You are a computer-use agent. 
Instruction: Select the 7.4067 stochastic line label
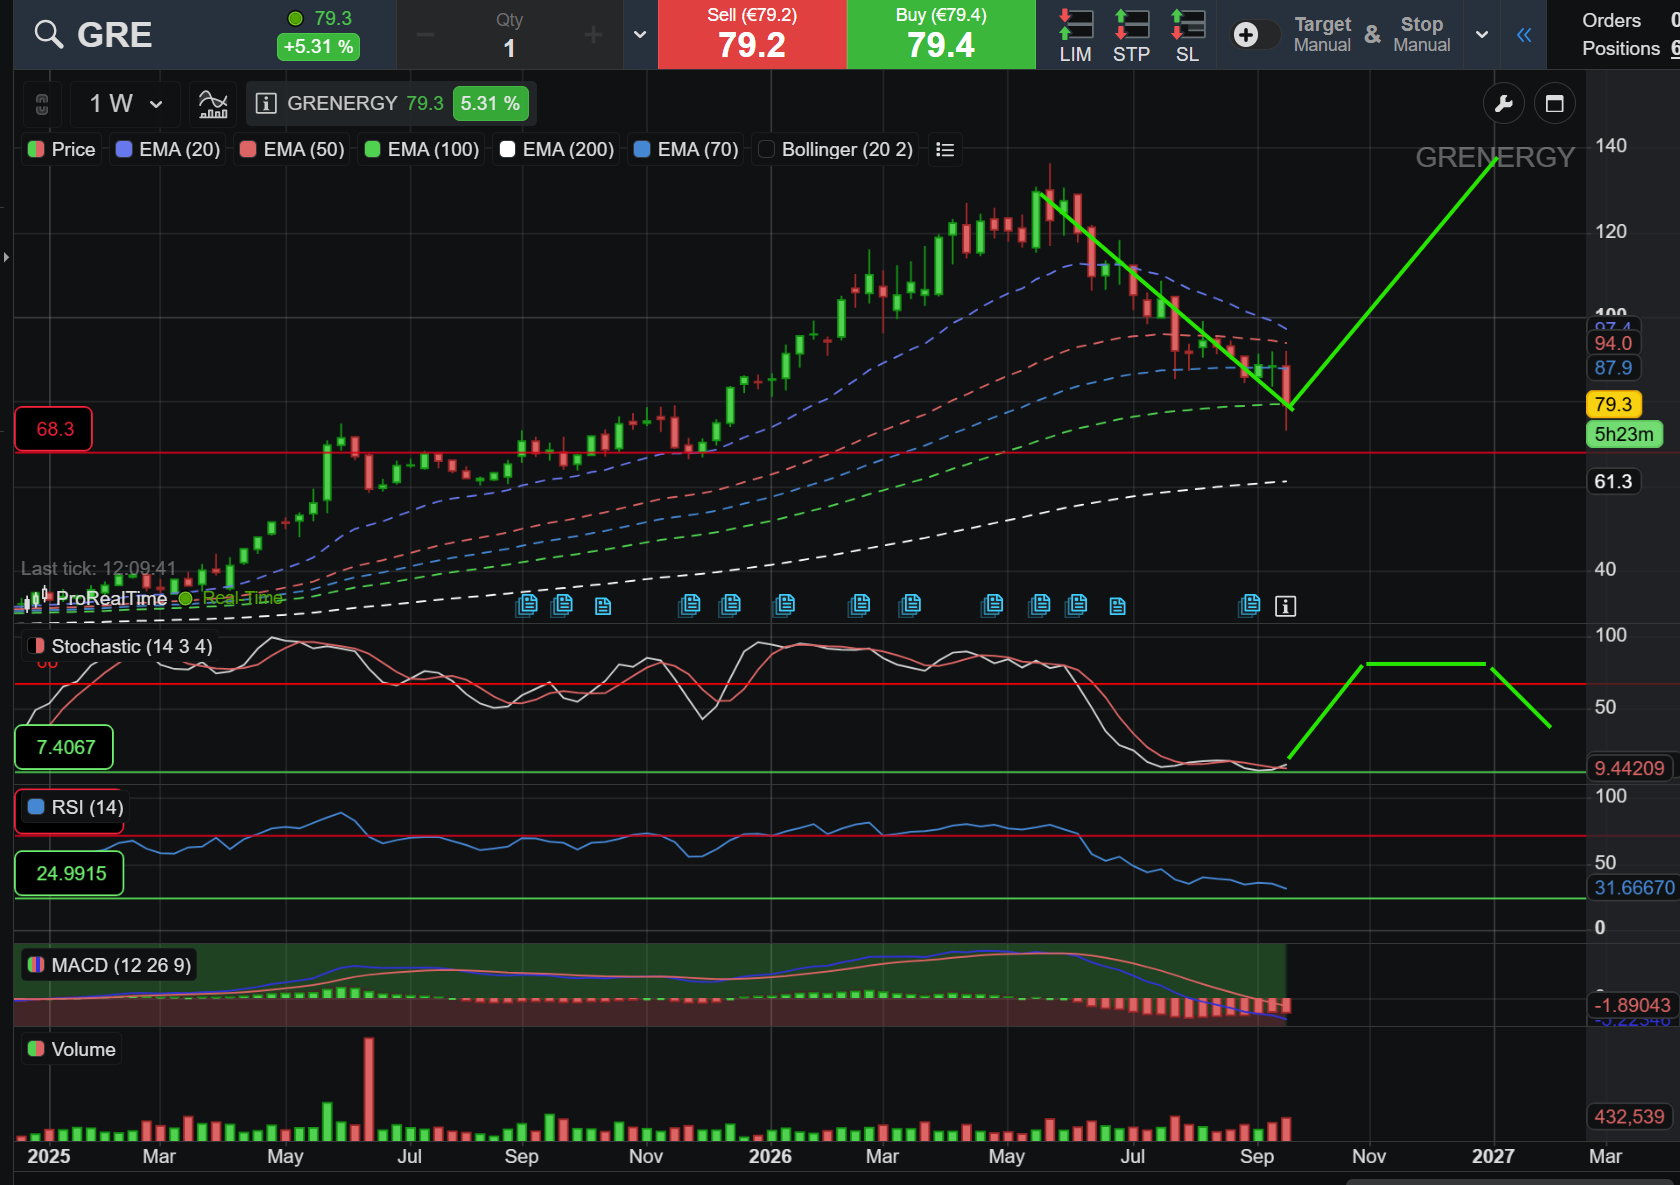[x=65, y=747]
